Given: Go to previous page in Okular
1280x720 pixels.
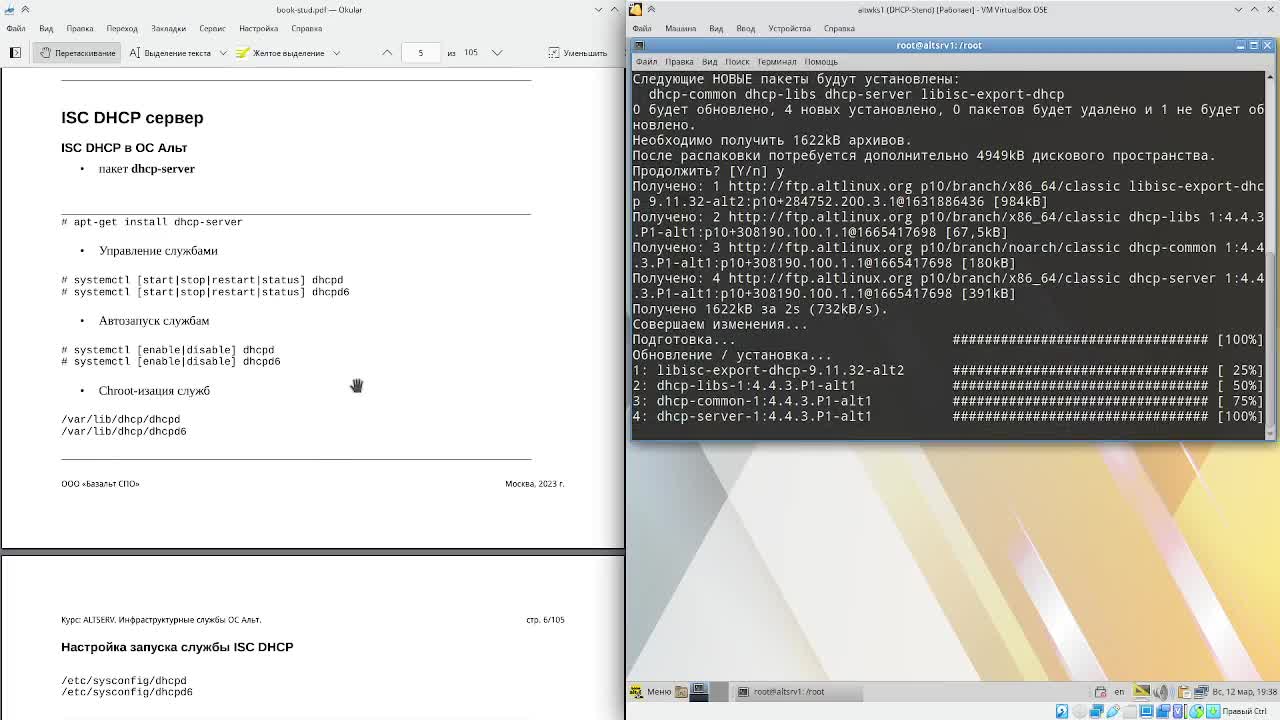Looking at the screenshot, I should click(387, 52).
